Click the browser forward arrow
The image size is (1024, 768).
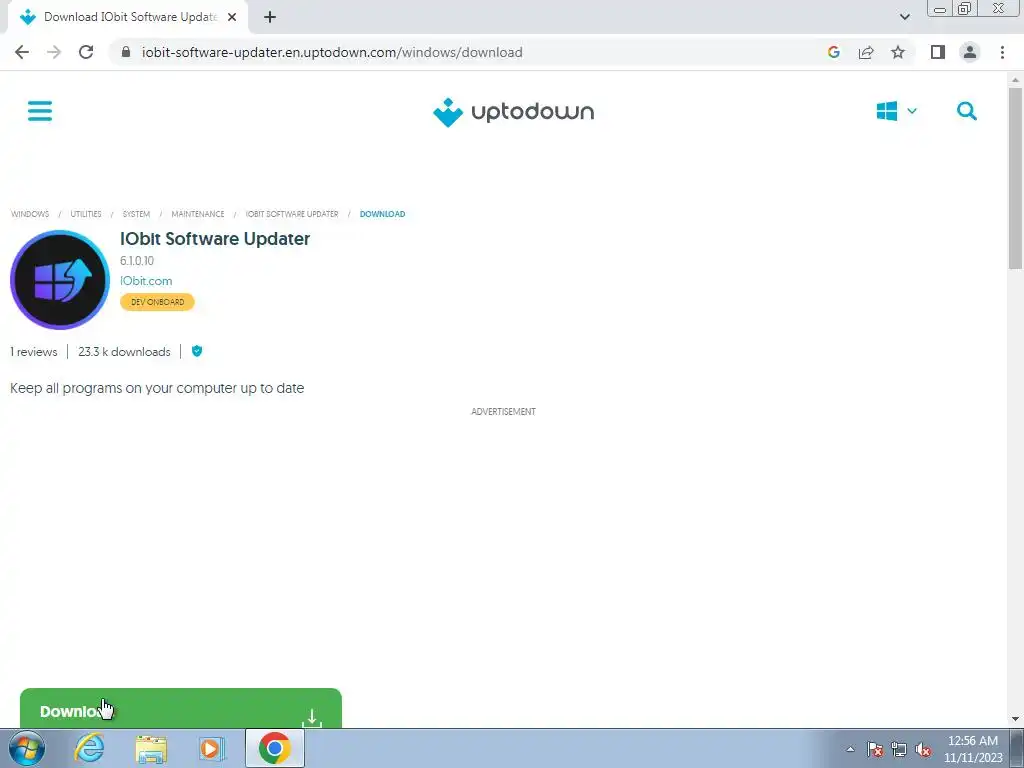pyautogui.click(x=54, y=52)
